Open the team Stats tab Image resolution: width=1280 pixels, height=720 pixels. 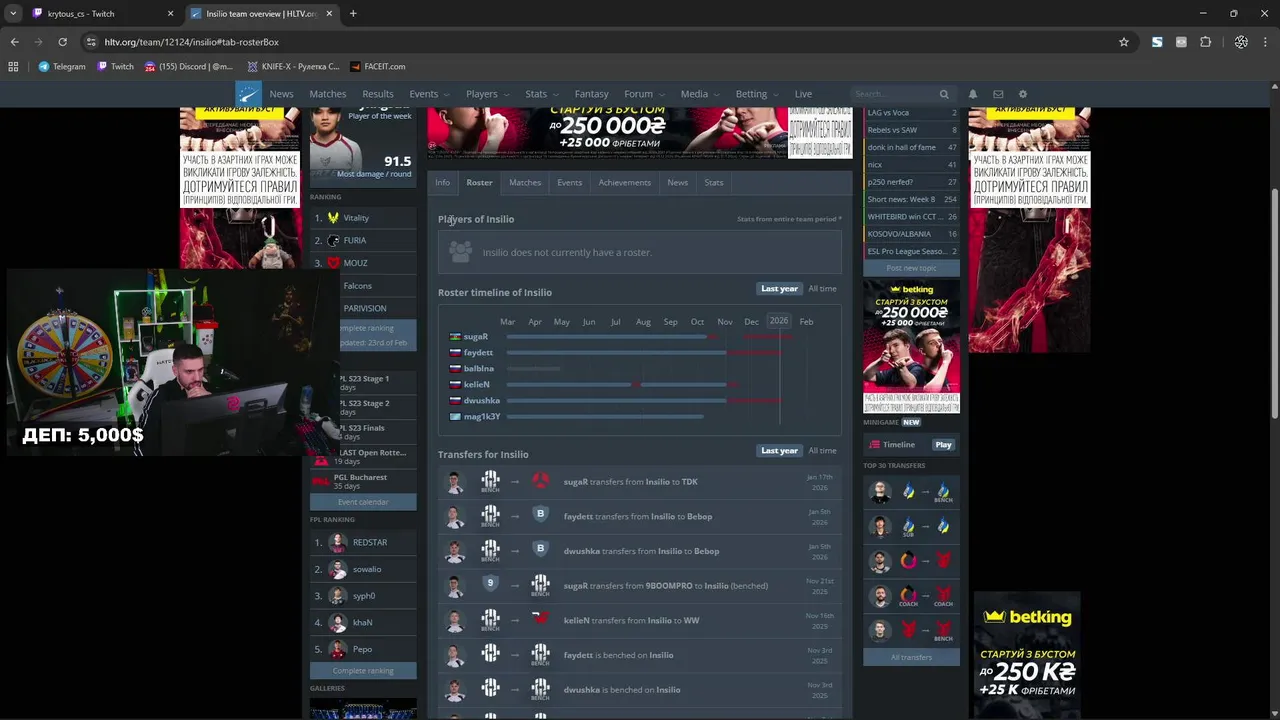(714, 182)
